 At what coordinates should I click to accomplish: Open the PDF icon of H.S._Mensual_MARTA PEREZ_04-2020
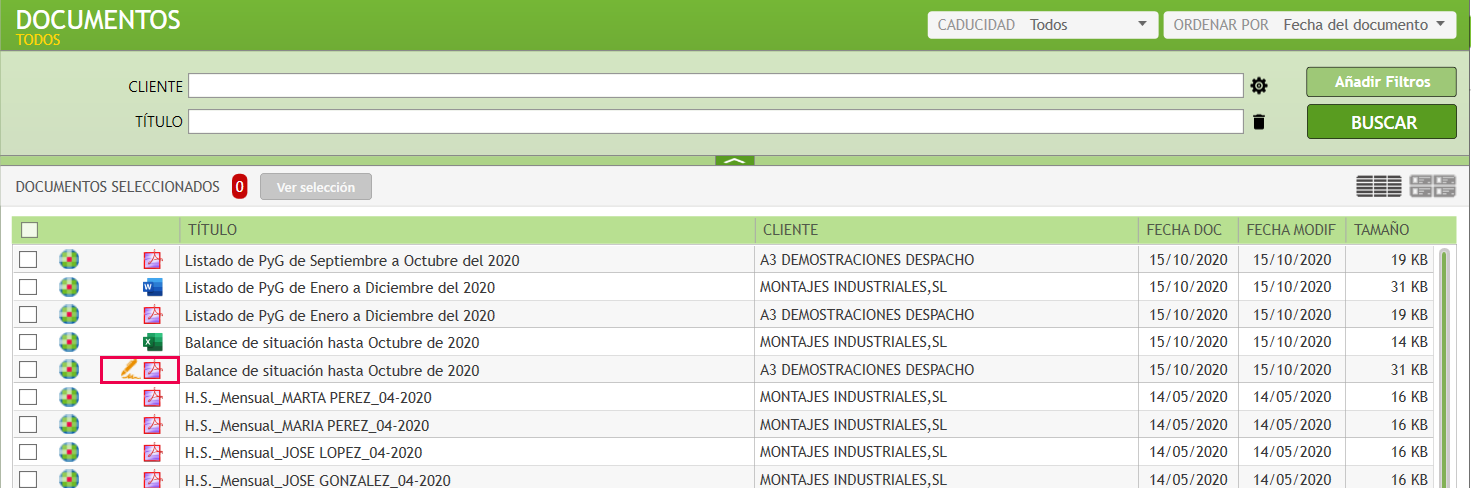(152, 397)
